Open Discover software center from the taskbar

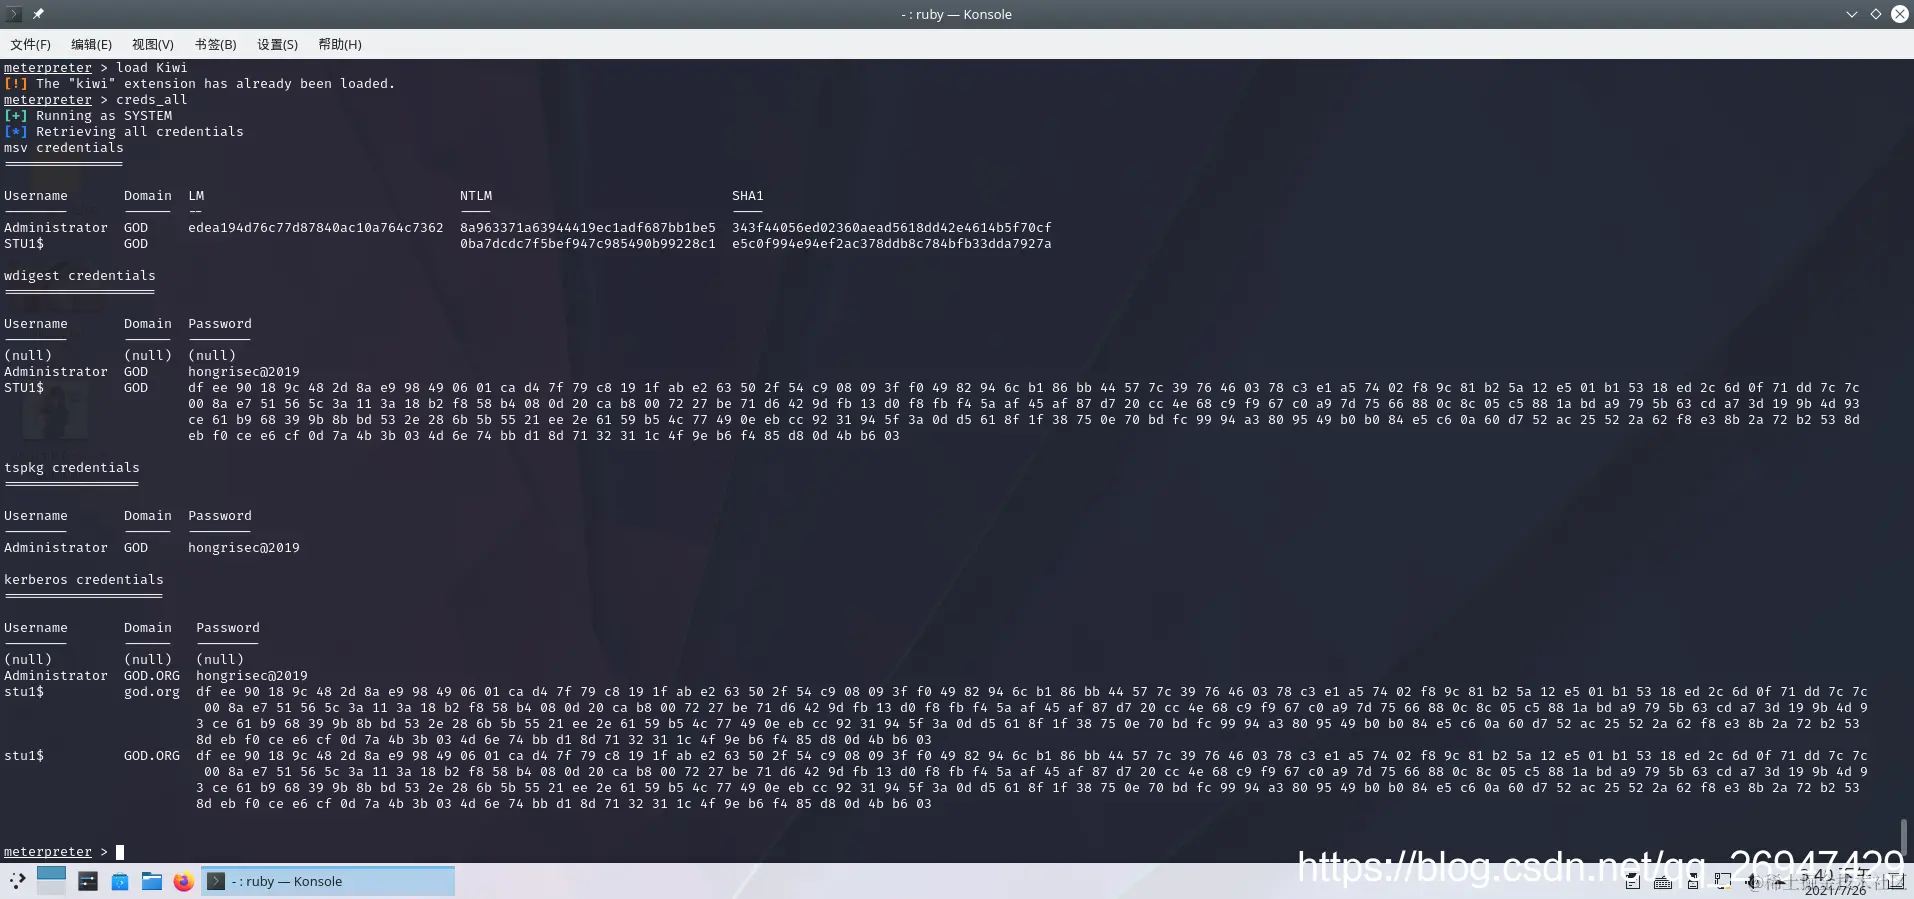click(120, 881)
